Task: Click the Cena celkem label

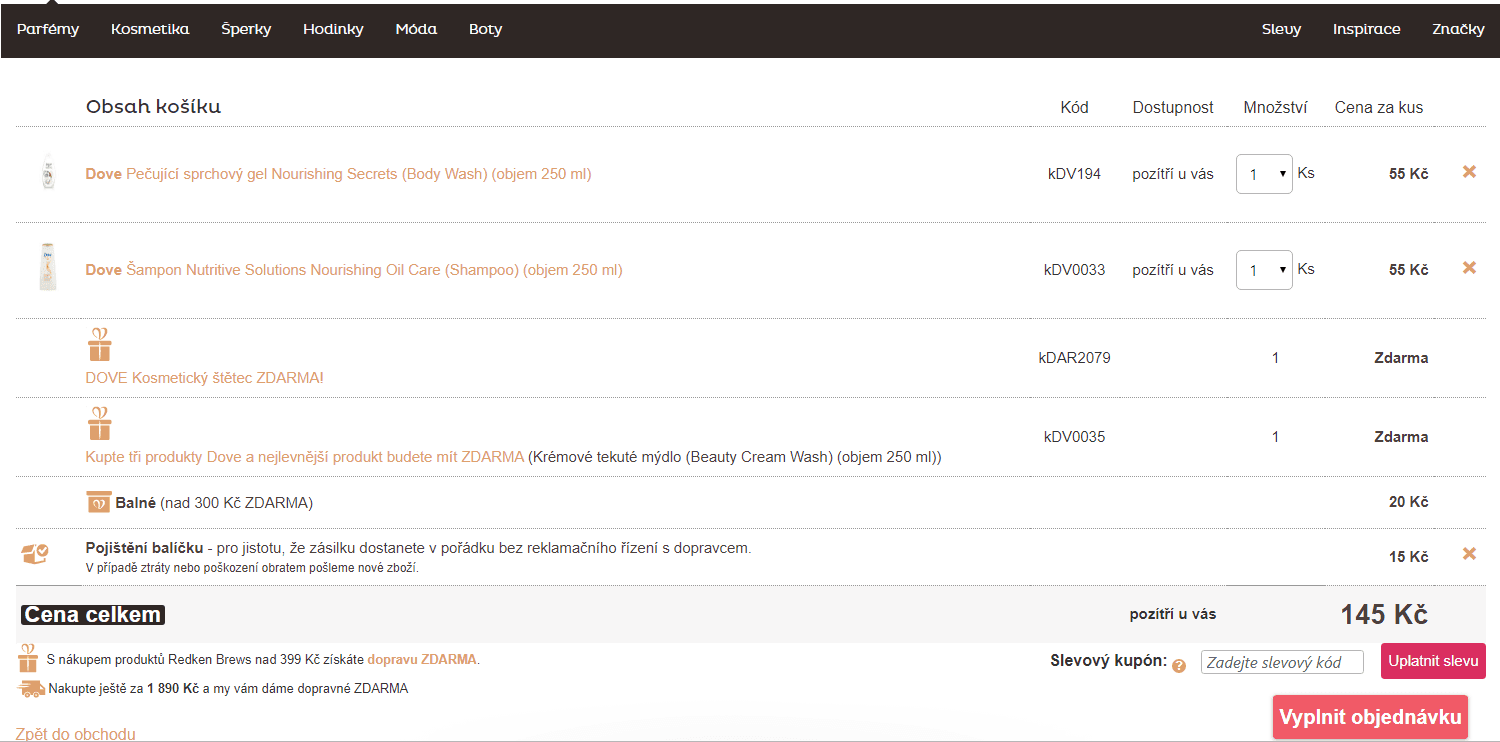Action: pyautogui.click(x=93, y=615)
